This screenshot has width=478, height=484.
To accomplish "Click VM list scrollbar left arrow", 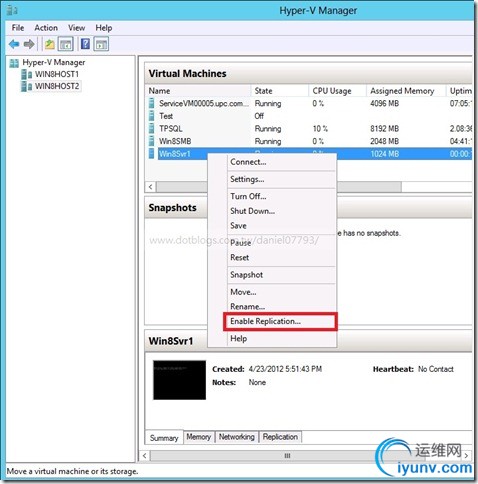I will [151, 187].
